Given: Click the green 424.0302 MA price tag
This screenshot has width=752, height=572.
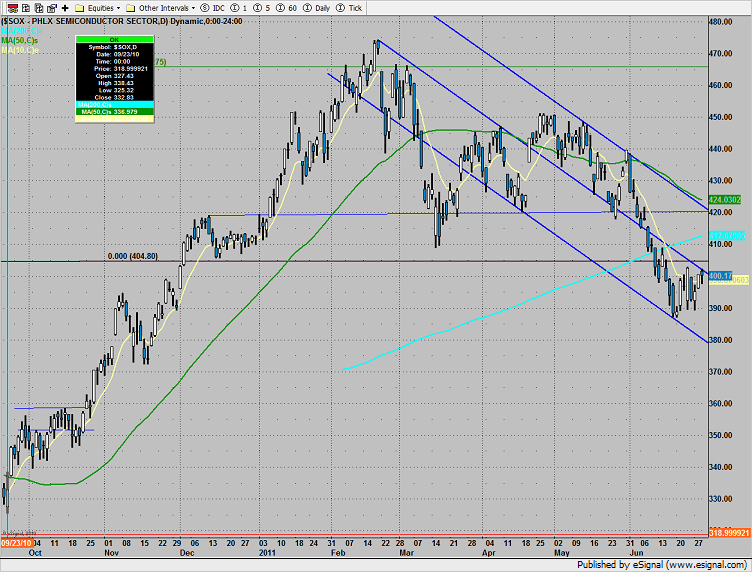Looking at the screenshot, I should 725,199.
